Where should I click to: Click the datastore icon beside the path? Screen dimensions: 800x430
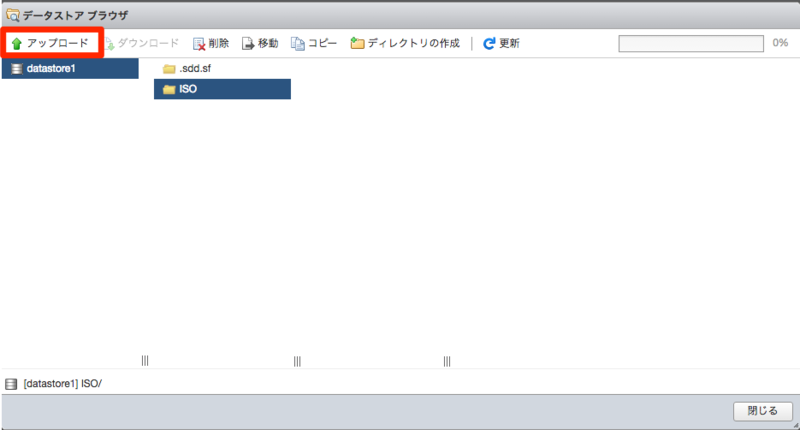11,384
